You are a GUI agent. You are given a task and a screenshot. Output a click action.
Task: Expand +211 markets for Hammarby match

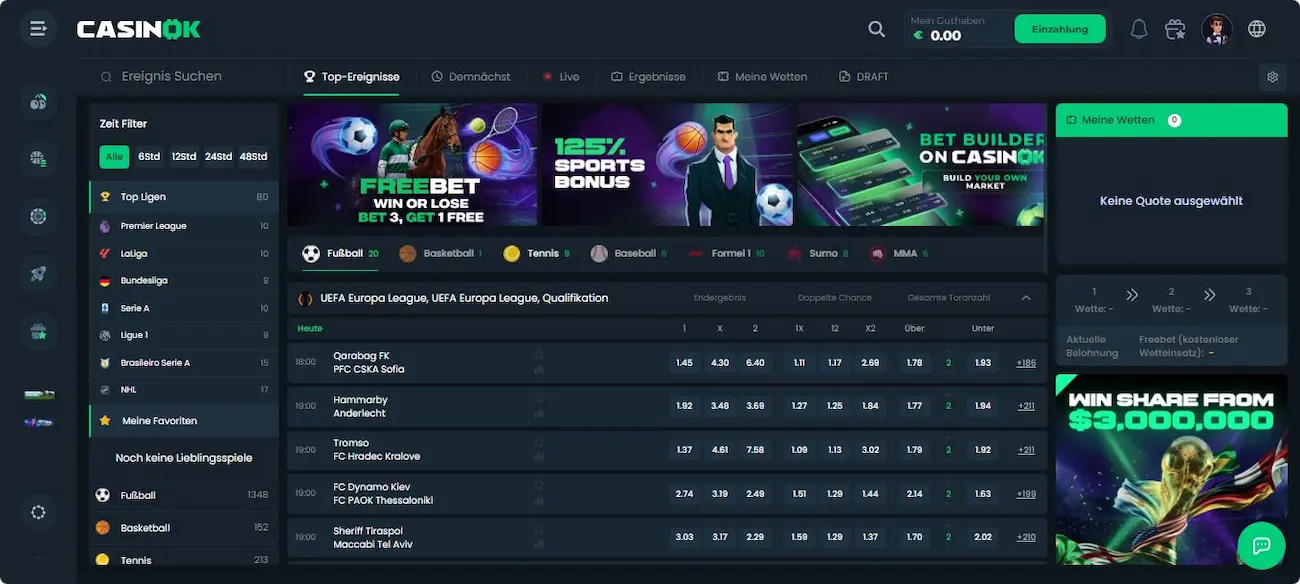(x=1026, y=406)
